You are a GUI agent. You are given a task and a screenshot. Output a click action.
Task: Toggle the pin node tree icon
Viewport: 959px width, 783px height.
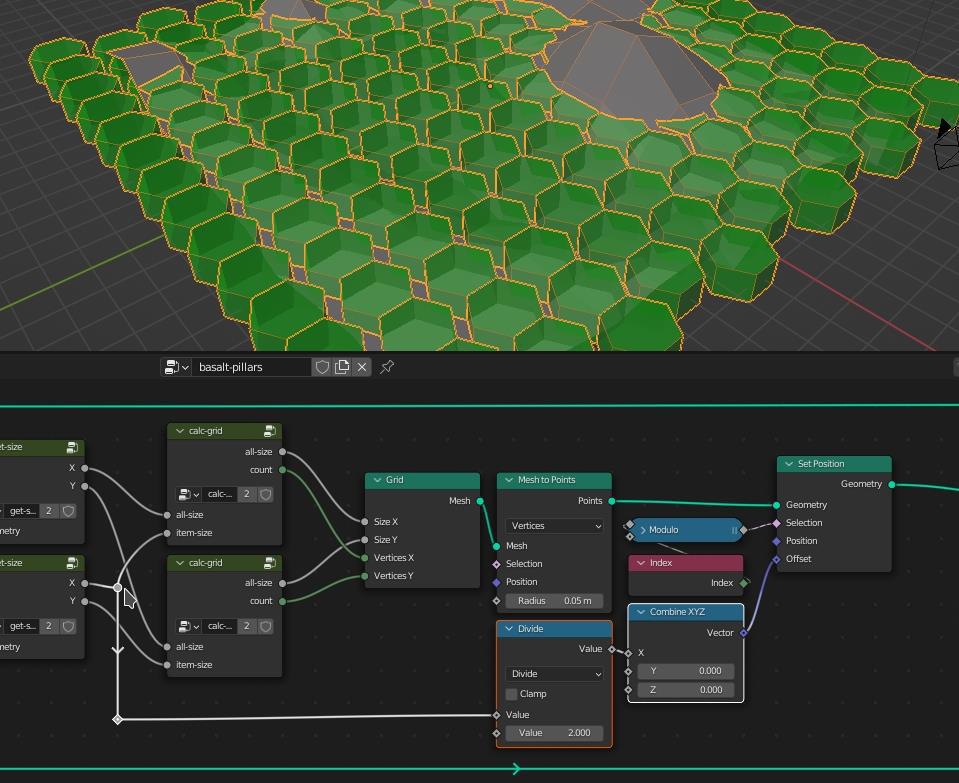pyautogui.click(x=387, y=367)
